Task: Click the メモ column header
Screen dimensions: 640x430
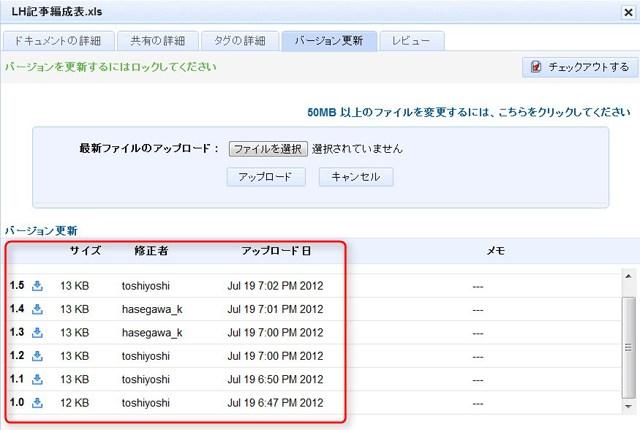Action: [496, 250]
